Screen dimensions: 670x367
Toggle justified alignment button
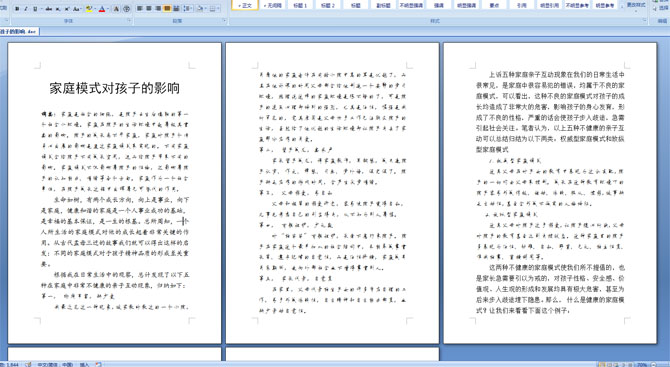coord(167,8)
